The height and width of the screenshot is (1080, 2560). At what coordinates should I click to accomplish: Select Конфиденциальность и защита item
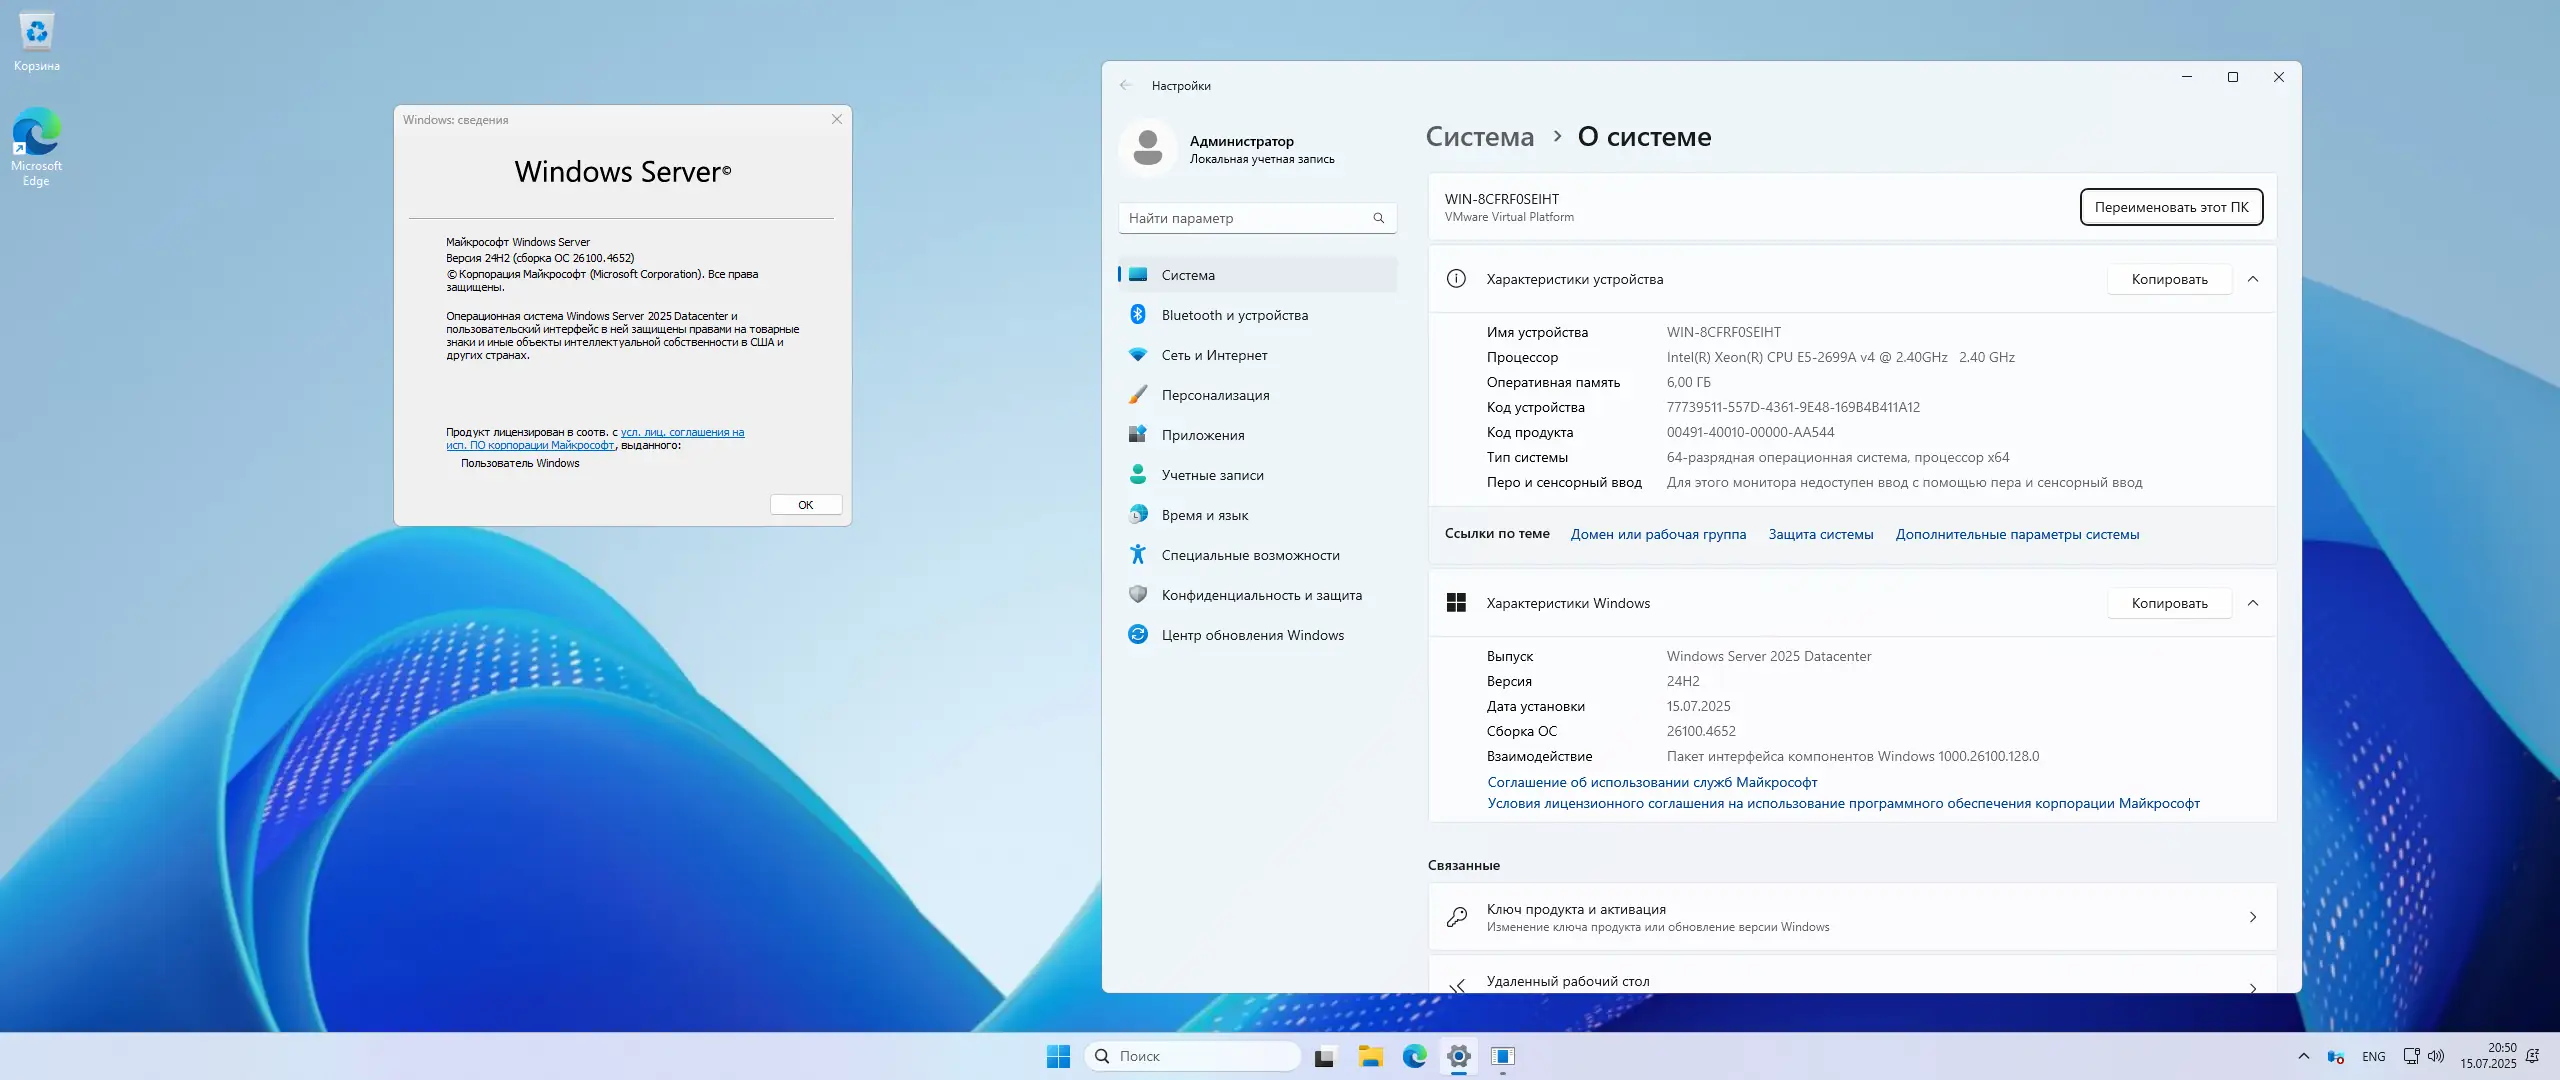(1261, 595)
